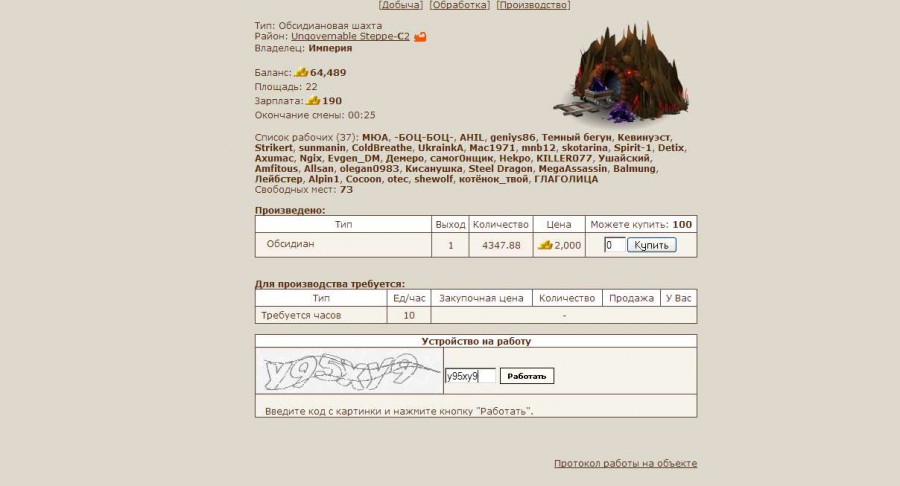Open worker Axumac profile
Screen dimensions: 900x486
click(274, 158)
